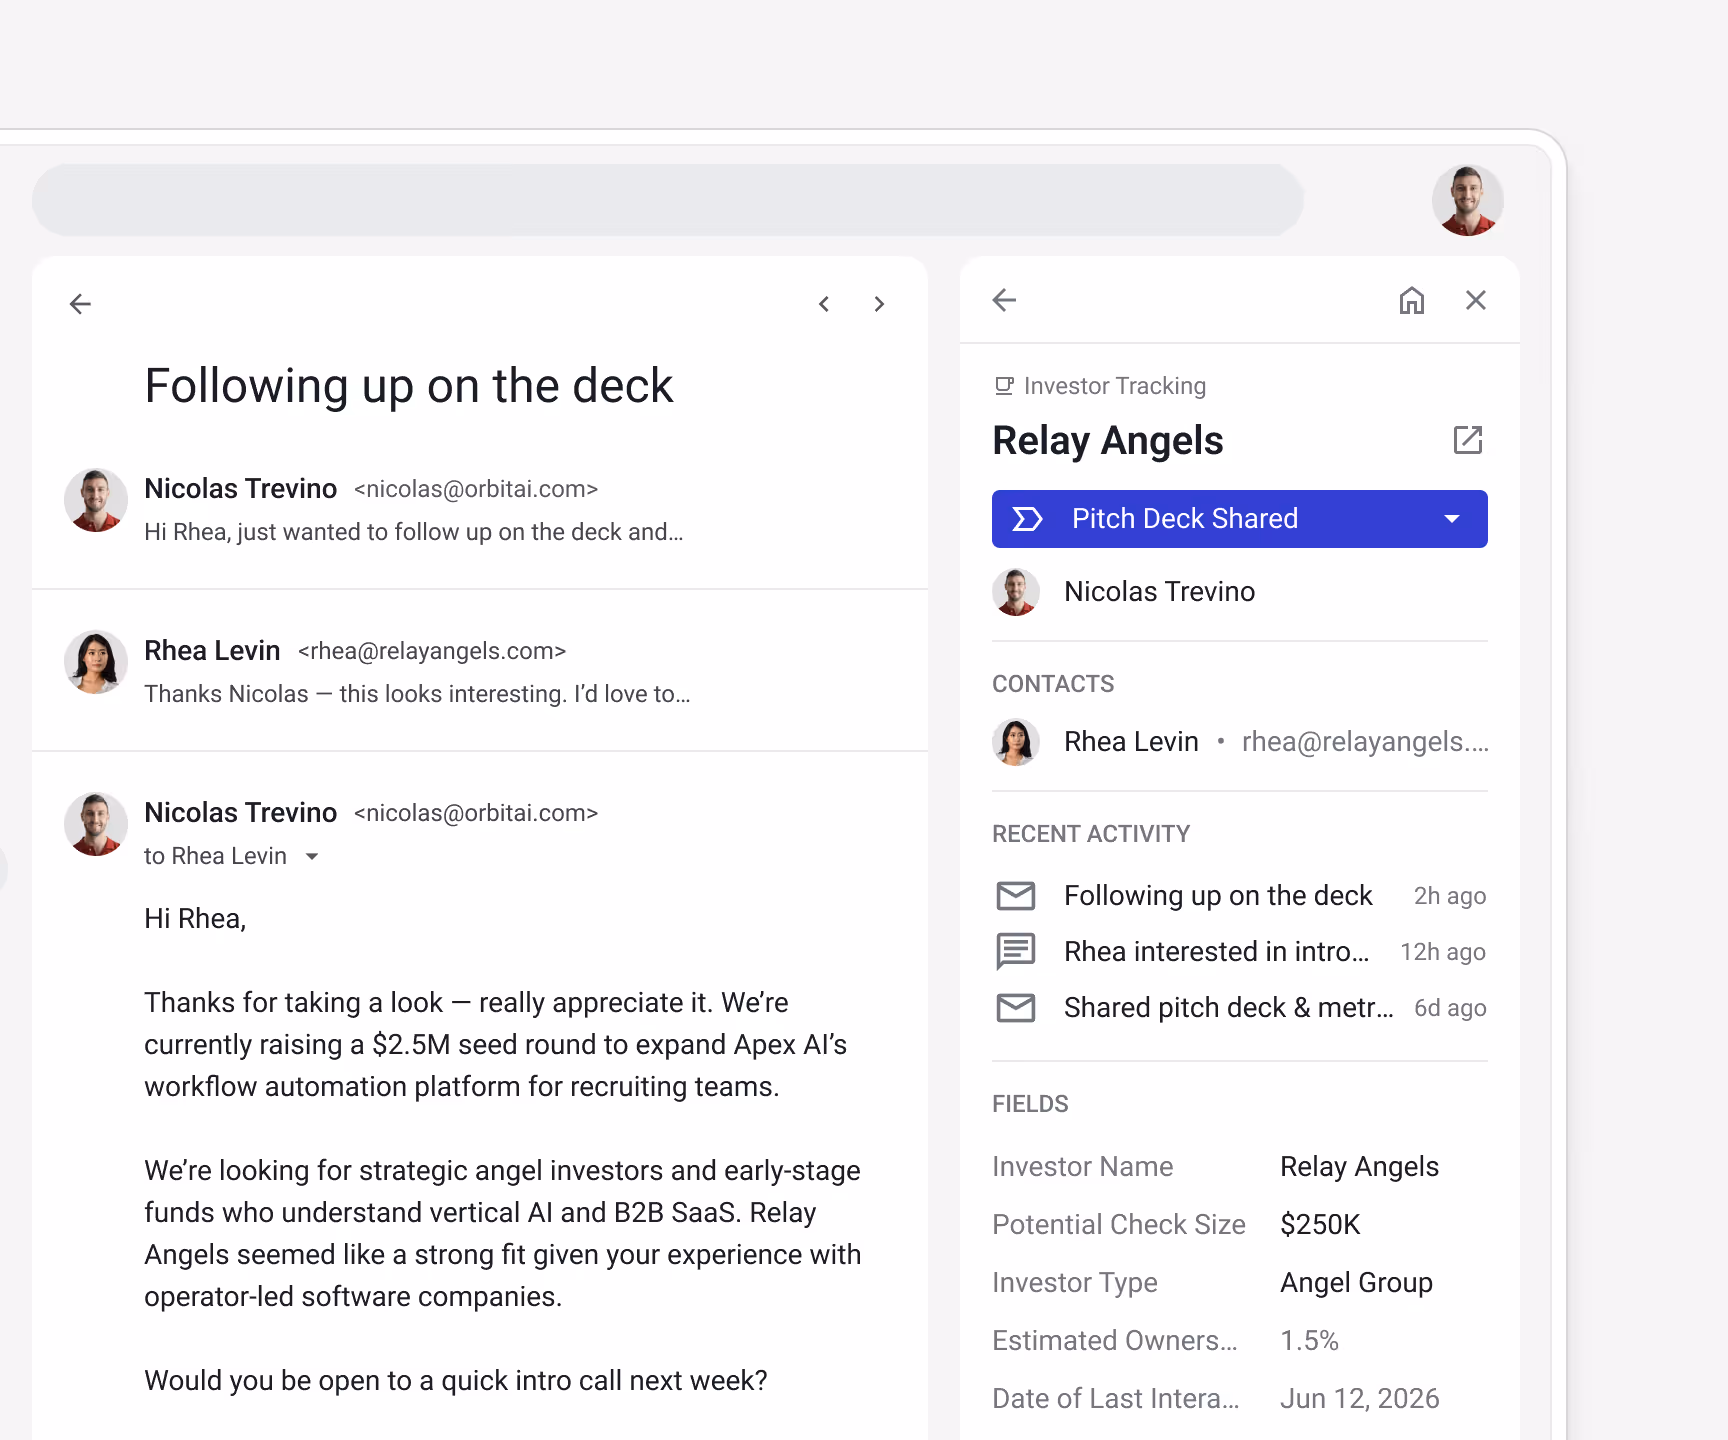Open user profile avatar at top right
Image resolution: width=1728 pixels, height=1440 pixels.
(1468, 200)
